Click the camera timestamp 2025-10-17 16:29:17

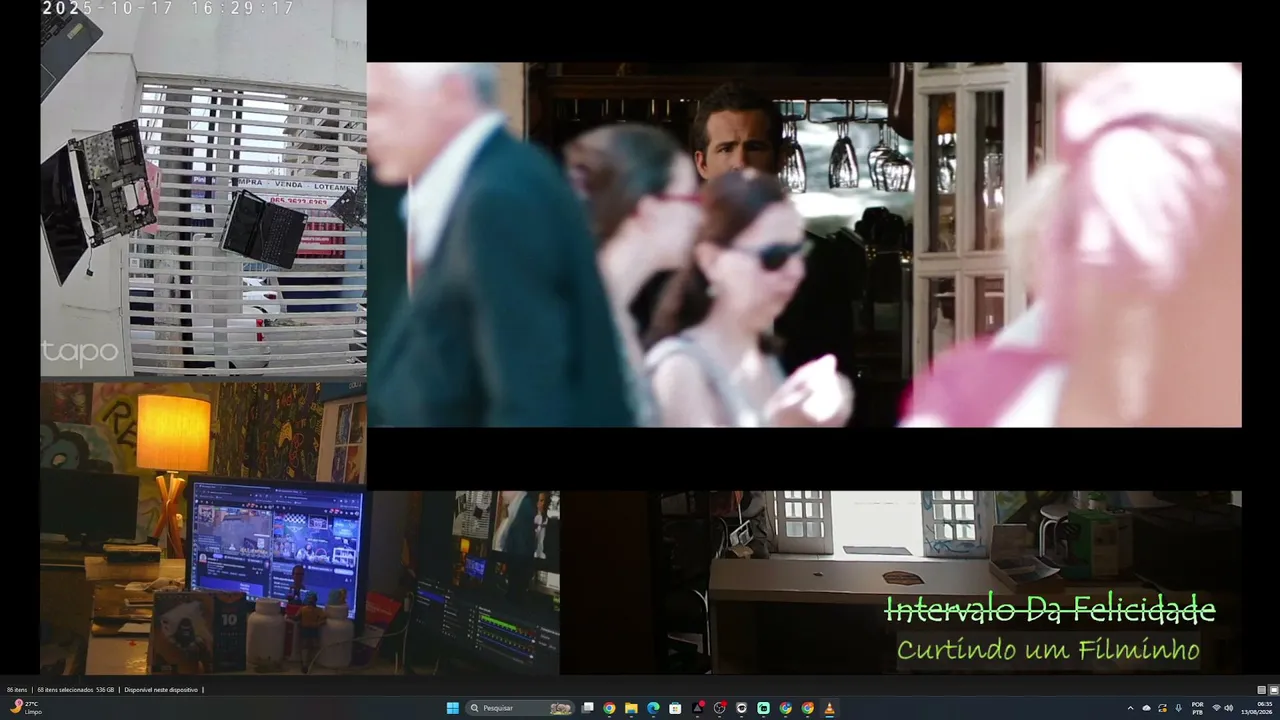[168, 8]
